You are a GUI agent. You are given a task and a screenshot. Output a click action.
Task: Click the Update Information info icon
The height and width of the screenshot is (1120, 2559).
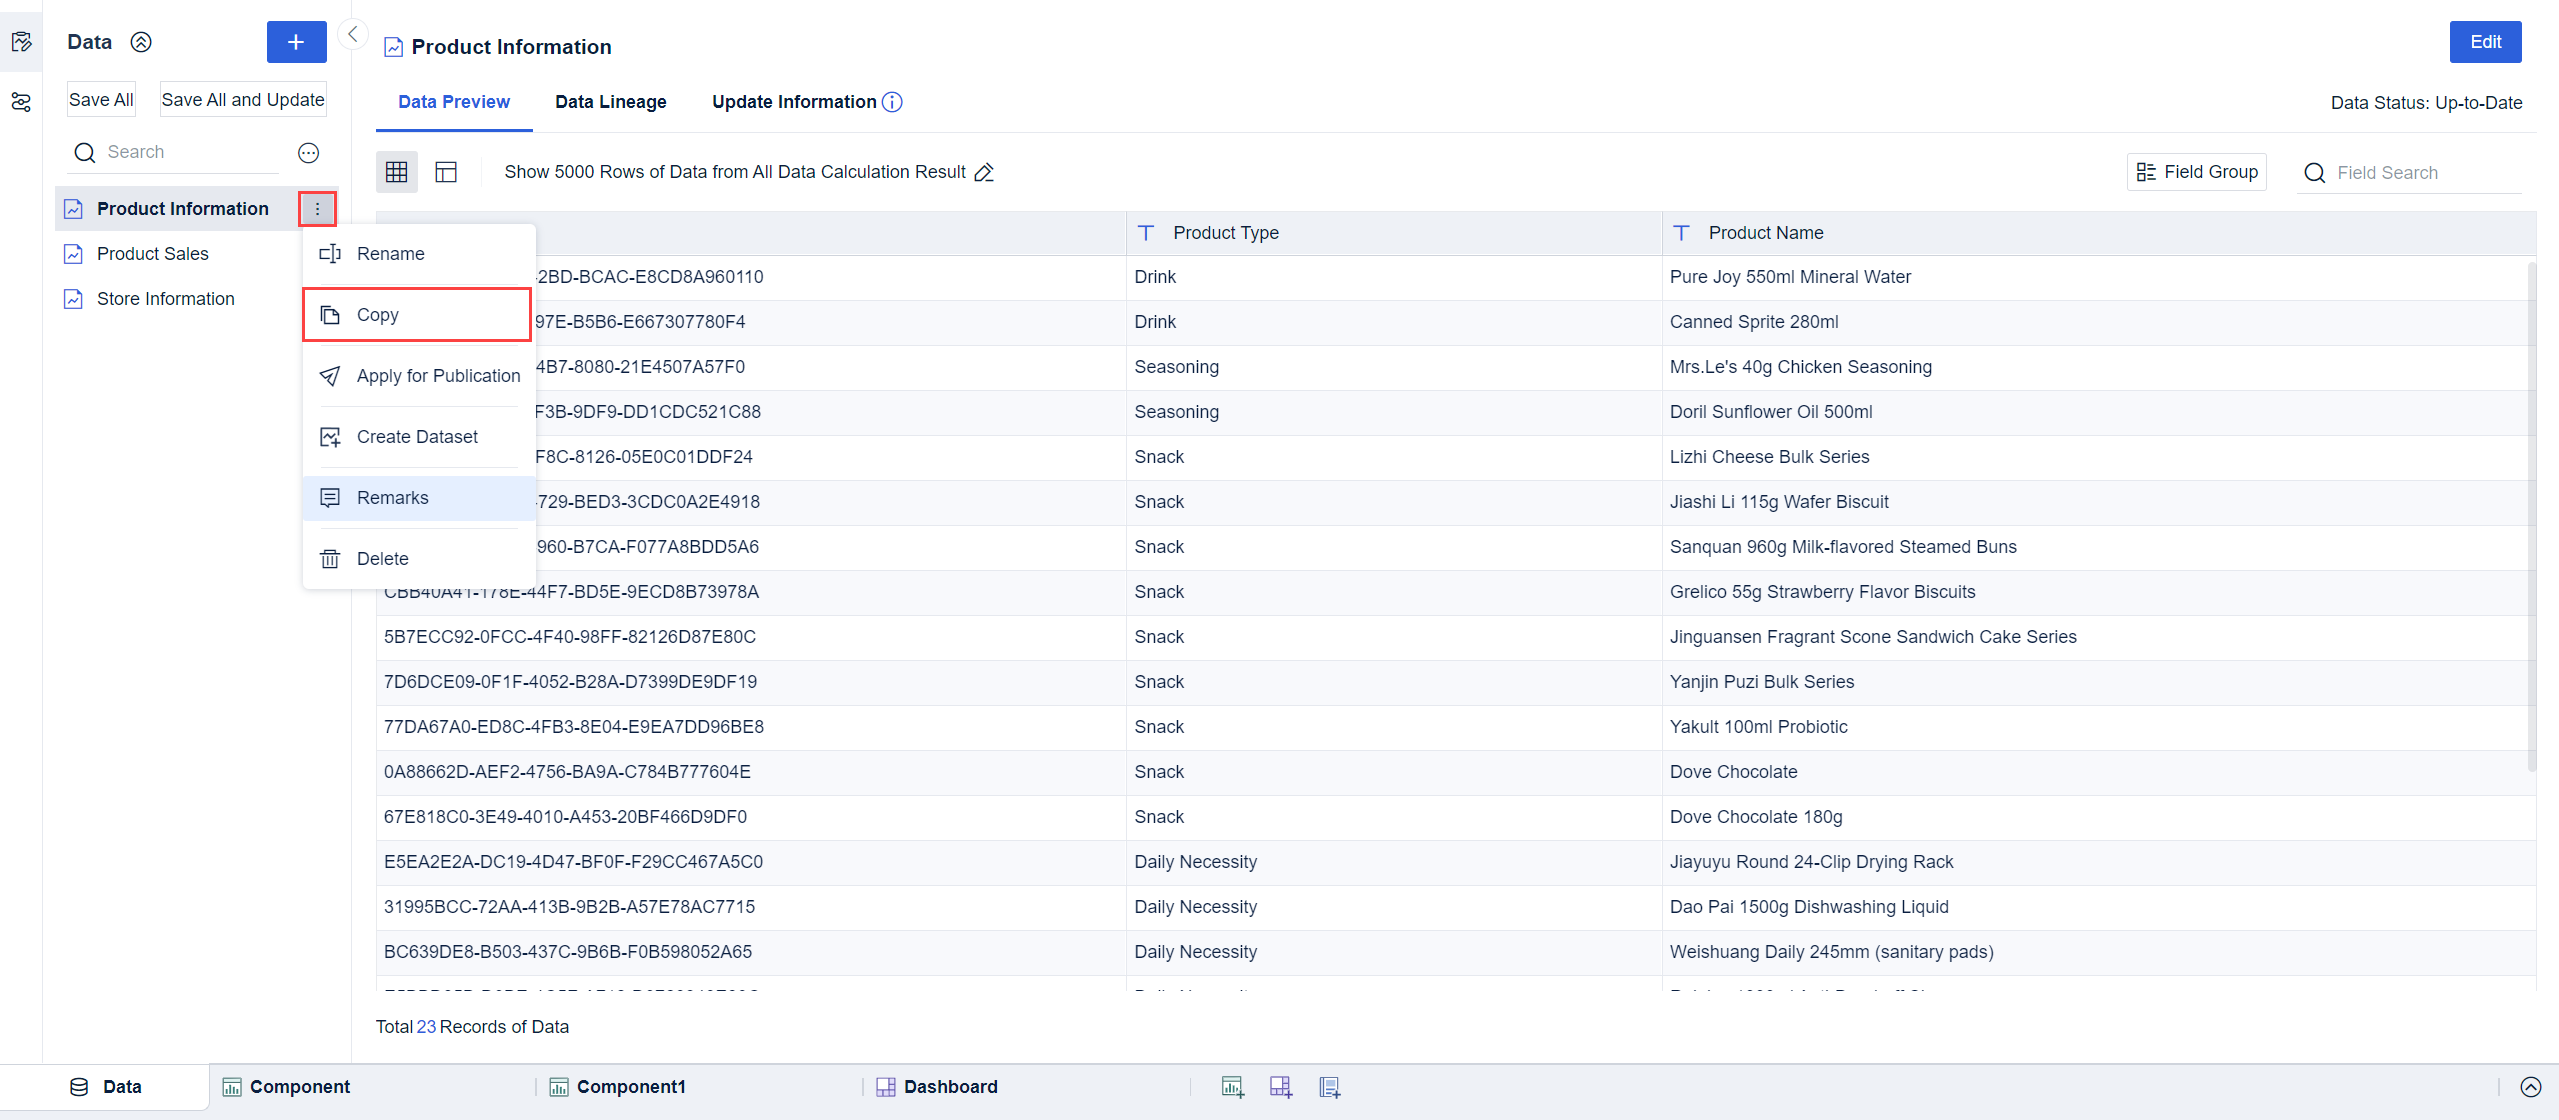click(x=892, y=102)
